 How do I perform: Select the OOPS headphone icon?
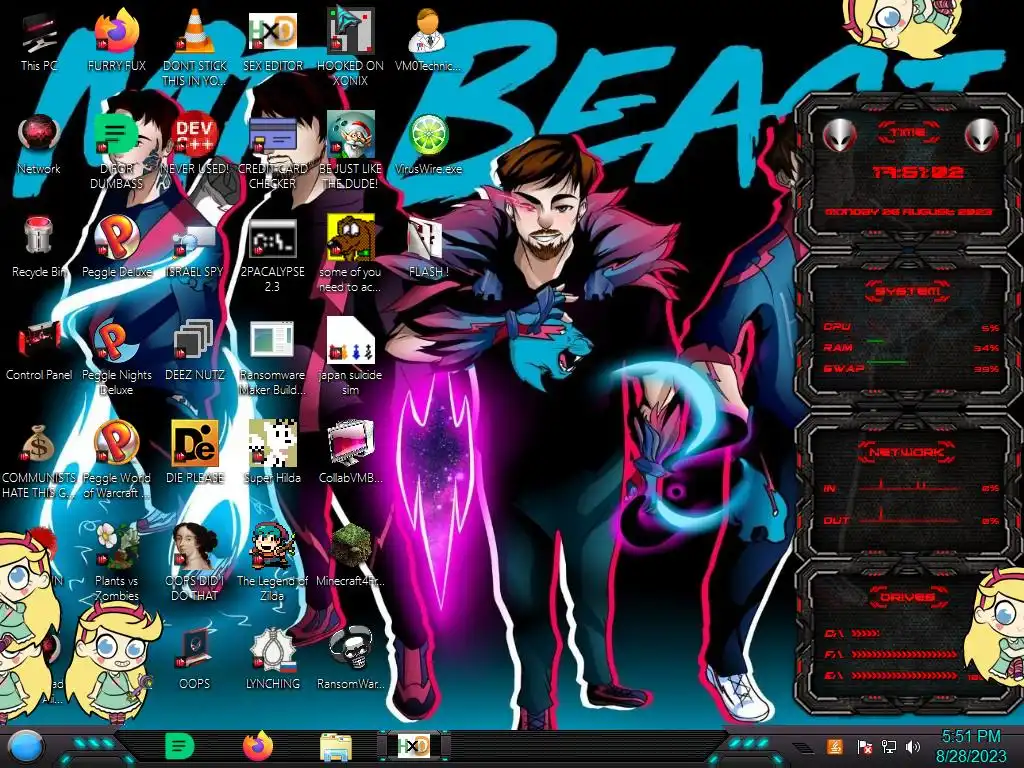pyautogui.click(x=195, y=649)
